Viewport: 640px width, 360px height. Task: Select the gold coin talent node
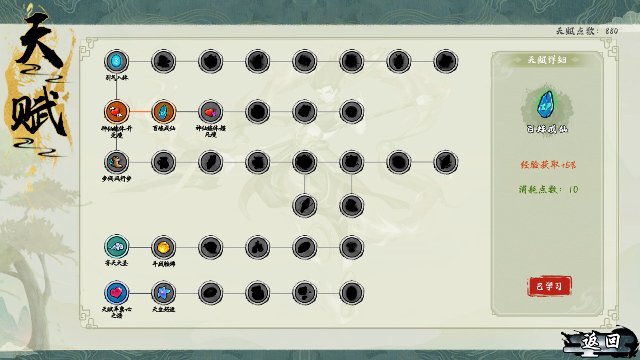point(164,247)
